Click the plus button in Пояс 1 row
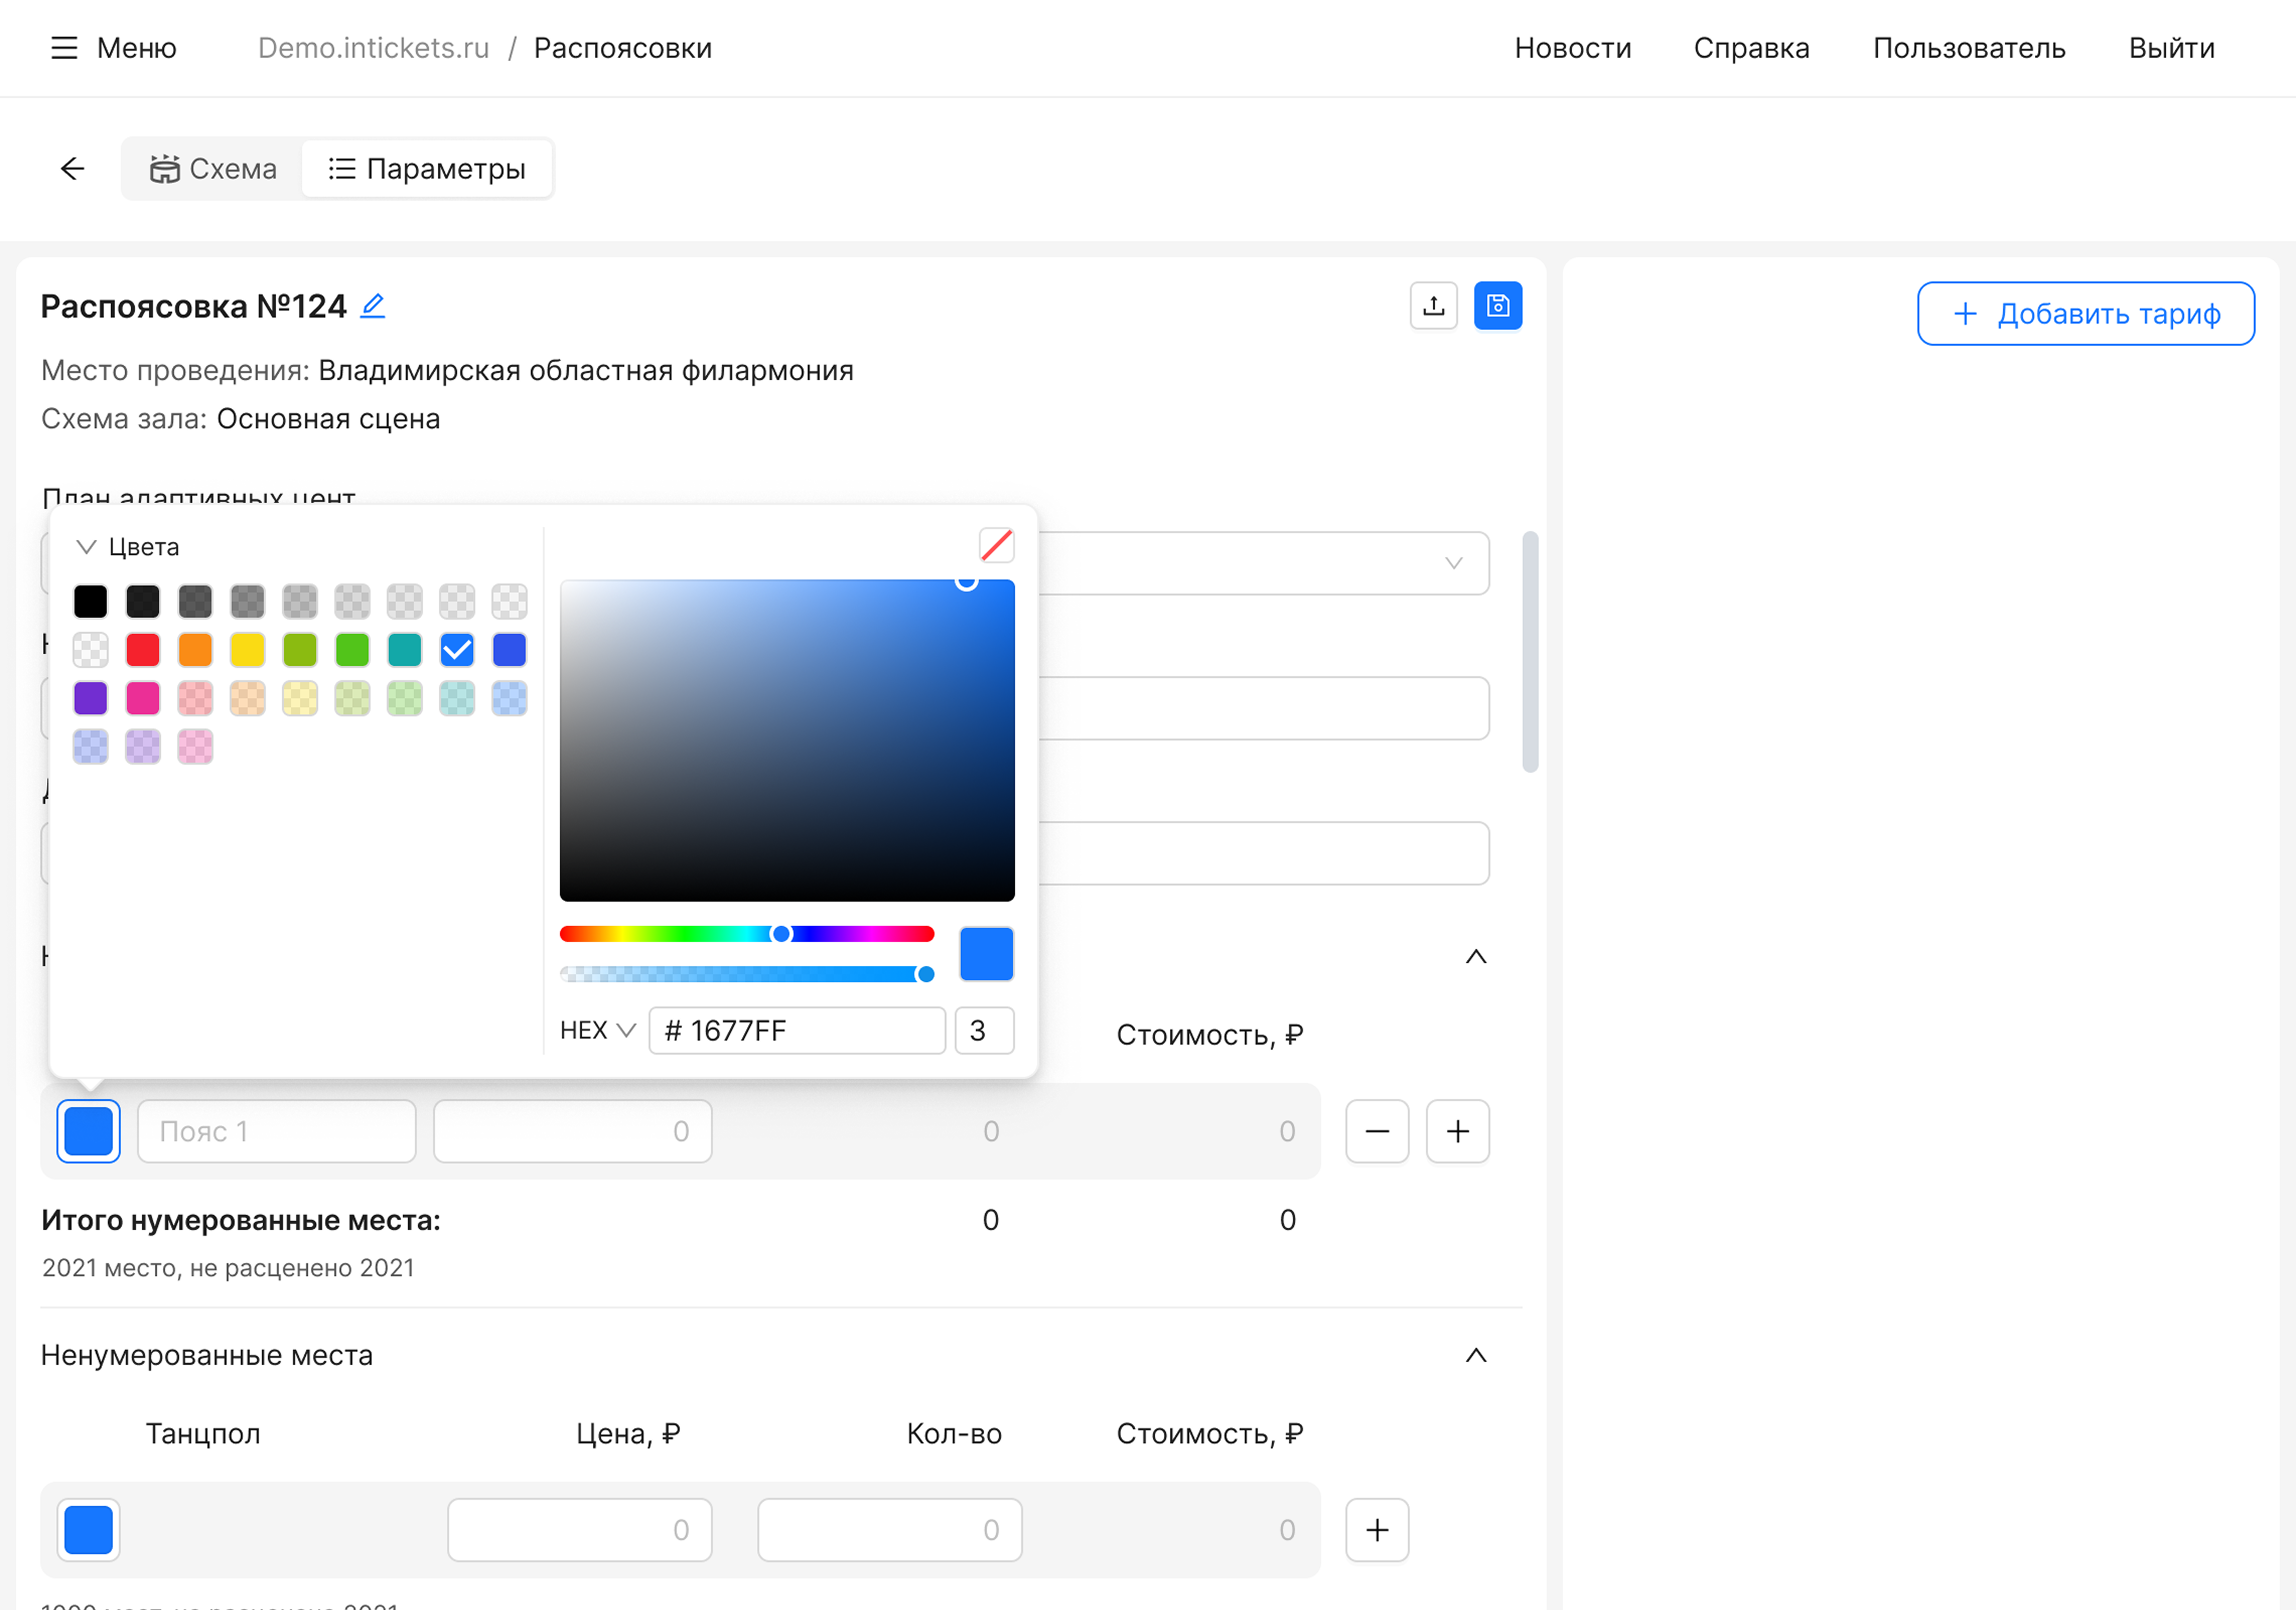Image resolution: width=2296 pixels, height=1610 pixels. click(1457, 1132)
